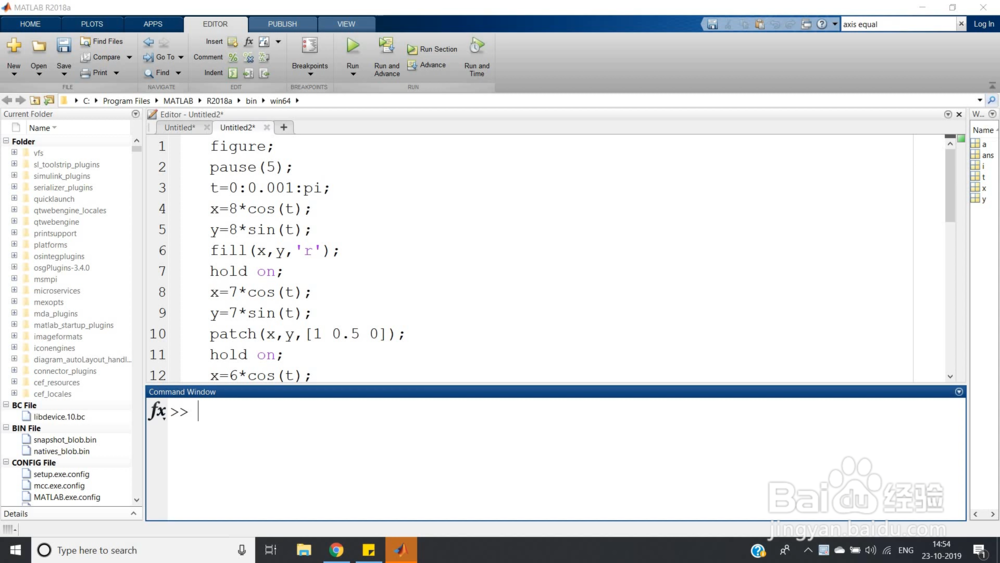The image size is (1000, 563).
Task: Click the axis equal search field
Action: [897, 24]
